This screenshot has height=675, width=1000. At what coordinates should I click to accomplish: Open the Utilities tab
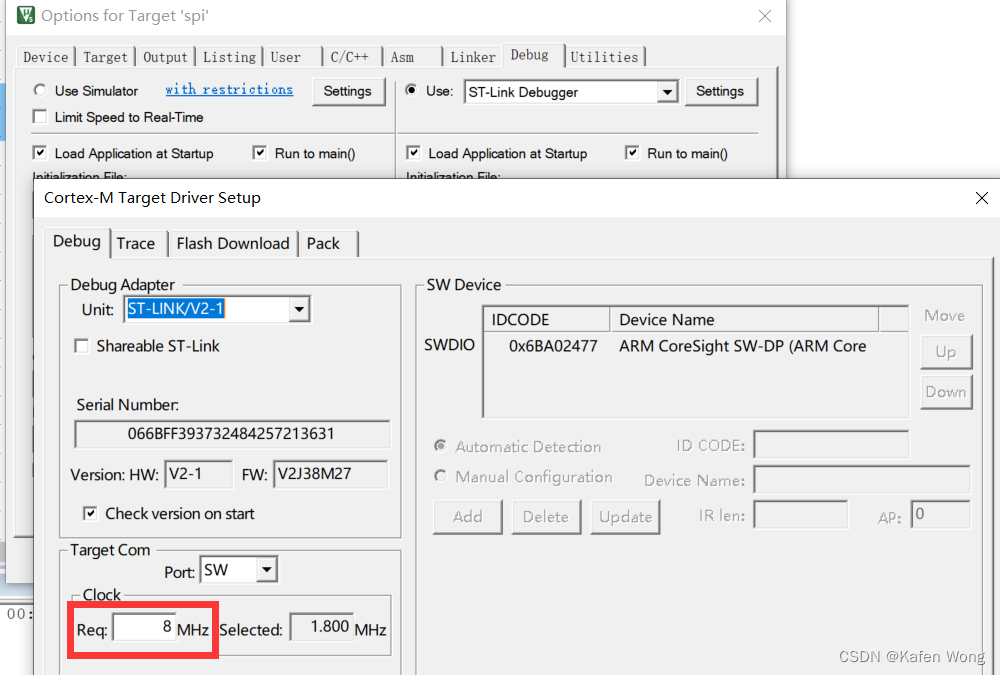(x=604, y=57)
